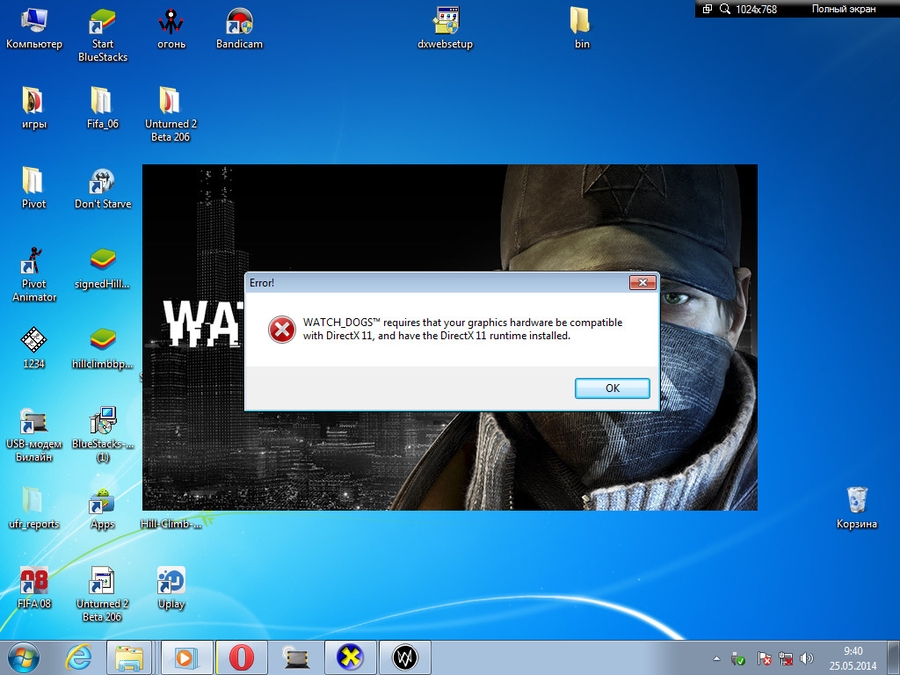Screen dimensions: 900x675
Task: Open the Uplay desktop shortcut
Action: point(171,584)
